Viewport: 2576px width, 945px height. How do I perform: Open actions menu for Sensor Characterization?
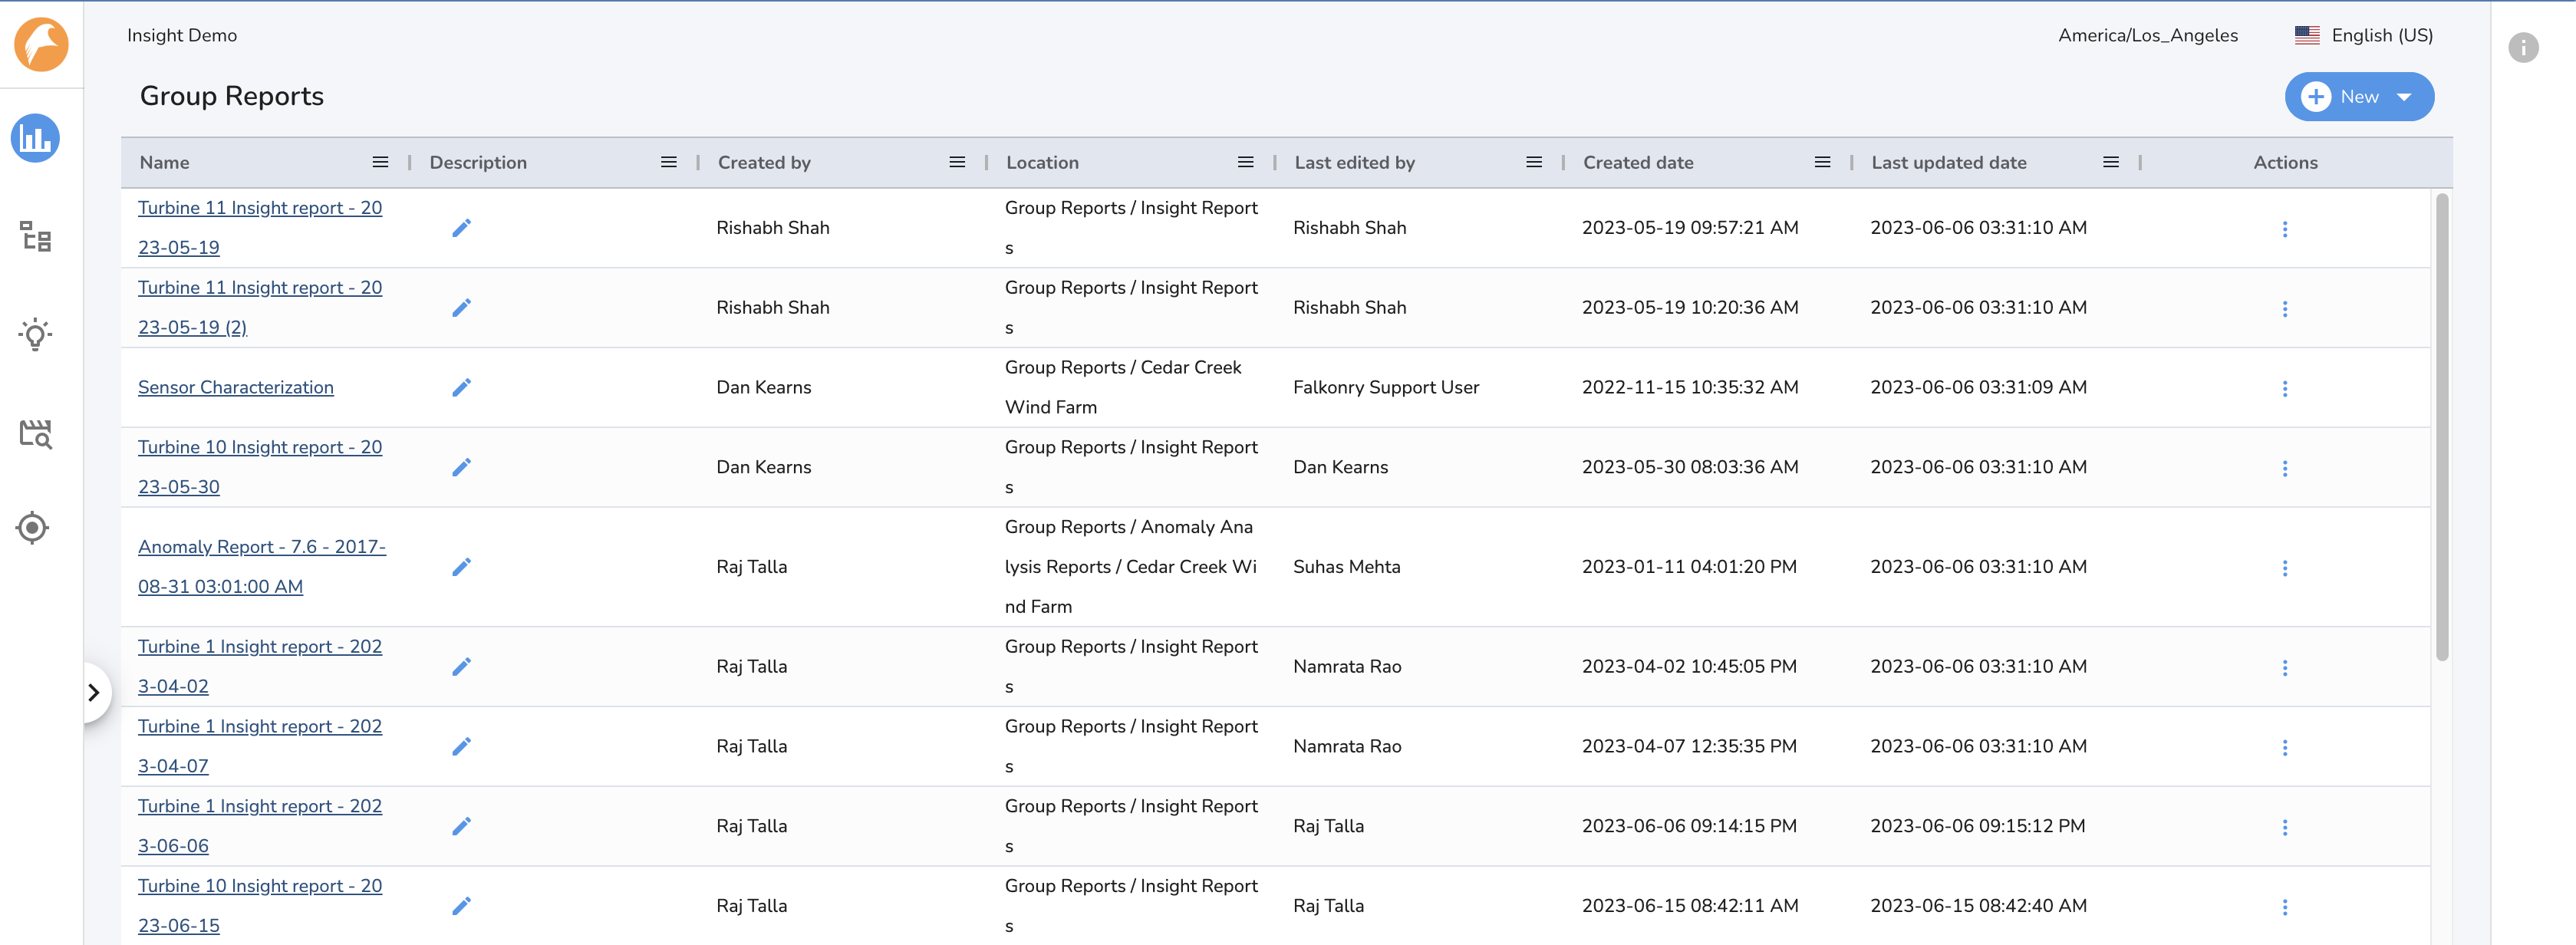[2284, 388]
